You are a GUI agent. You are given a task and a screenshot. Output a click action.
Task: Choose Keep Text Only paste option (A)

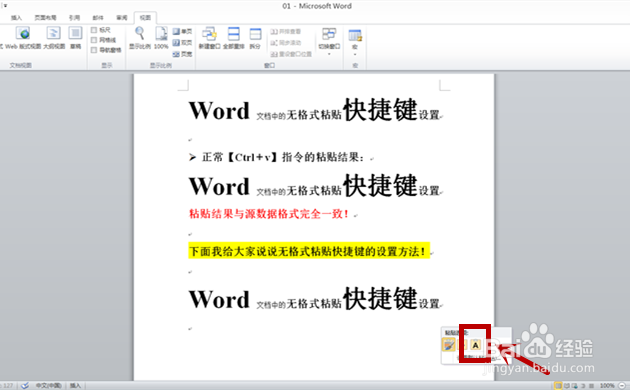point(476,345)
